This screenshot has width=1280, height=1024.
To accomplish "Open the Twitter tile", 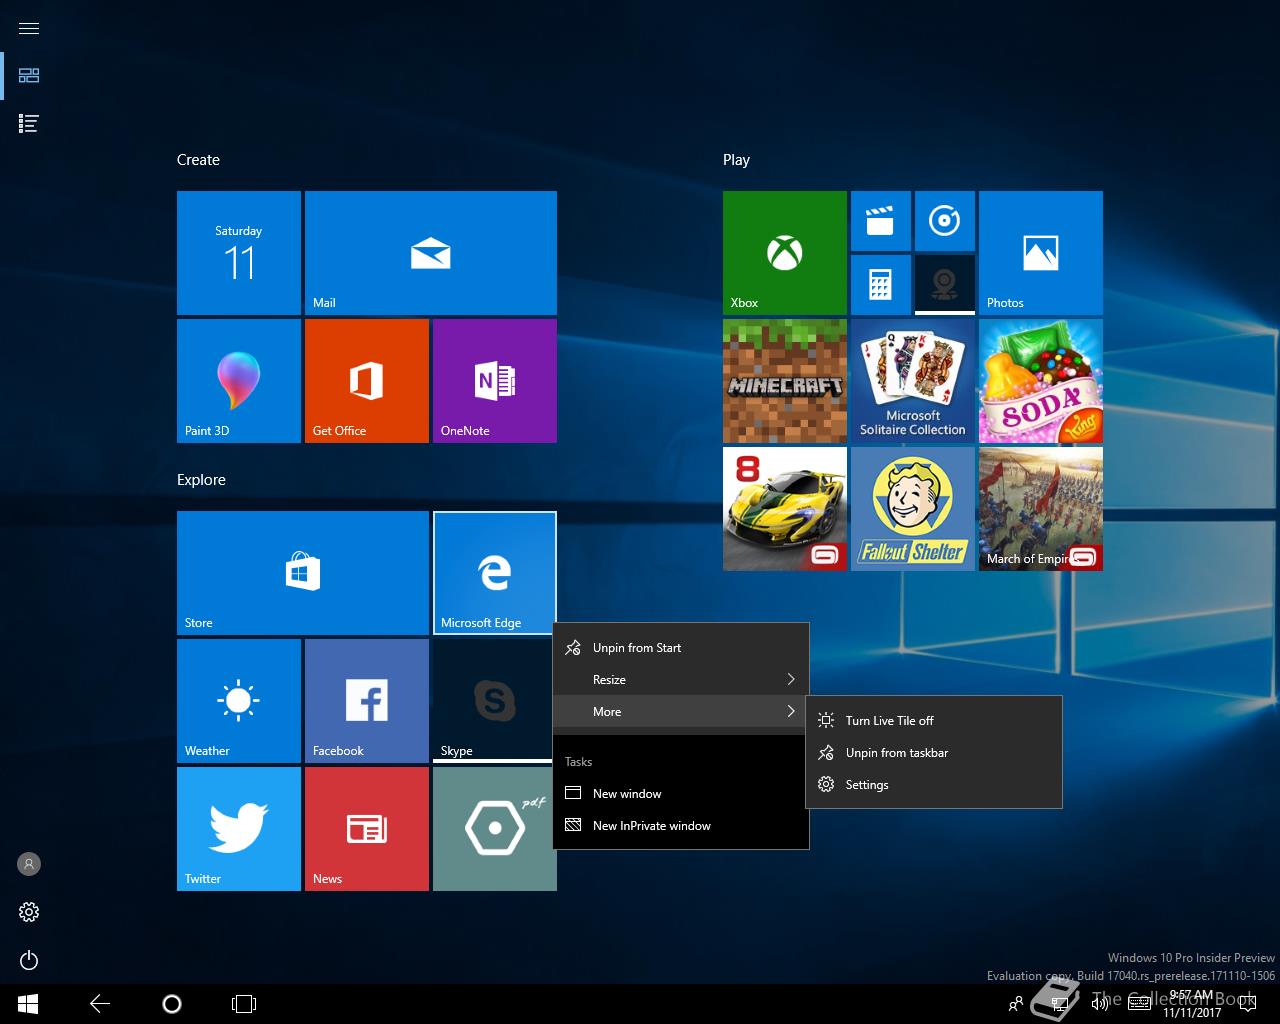I will click(x=239, y=829).
